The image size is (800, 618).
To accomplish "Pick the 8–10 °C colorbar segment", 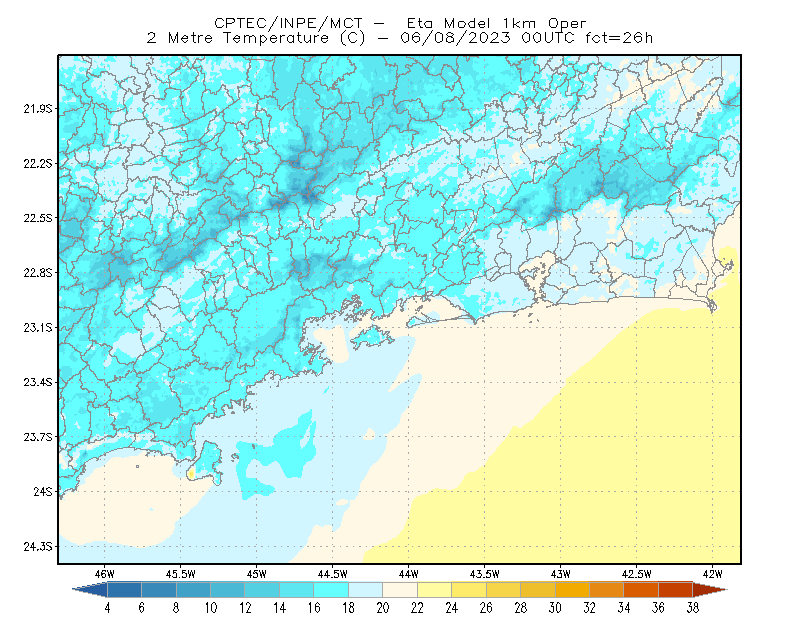I will click(x=193, y=590).
